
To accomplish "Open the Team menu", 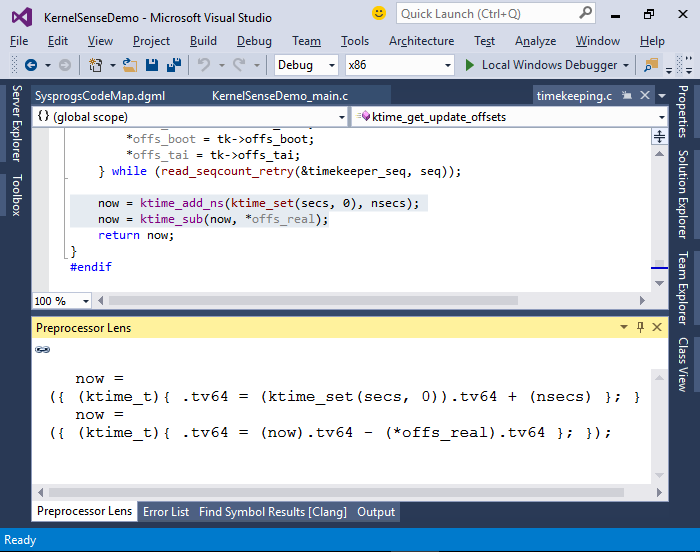I will pyautogui.click(x=306, y=41).
